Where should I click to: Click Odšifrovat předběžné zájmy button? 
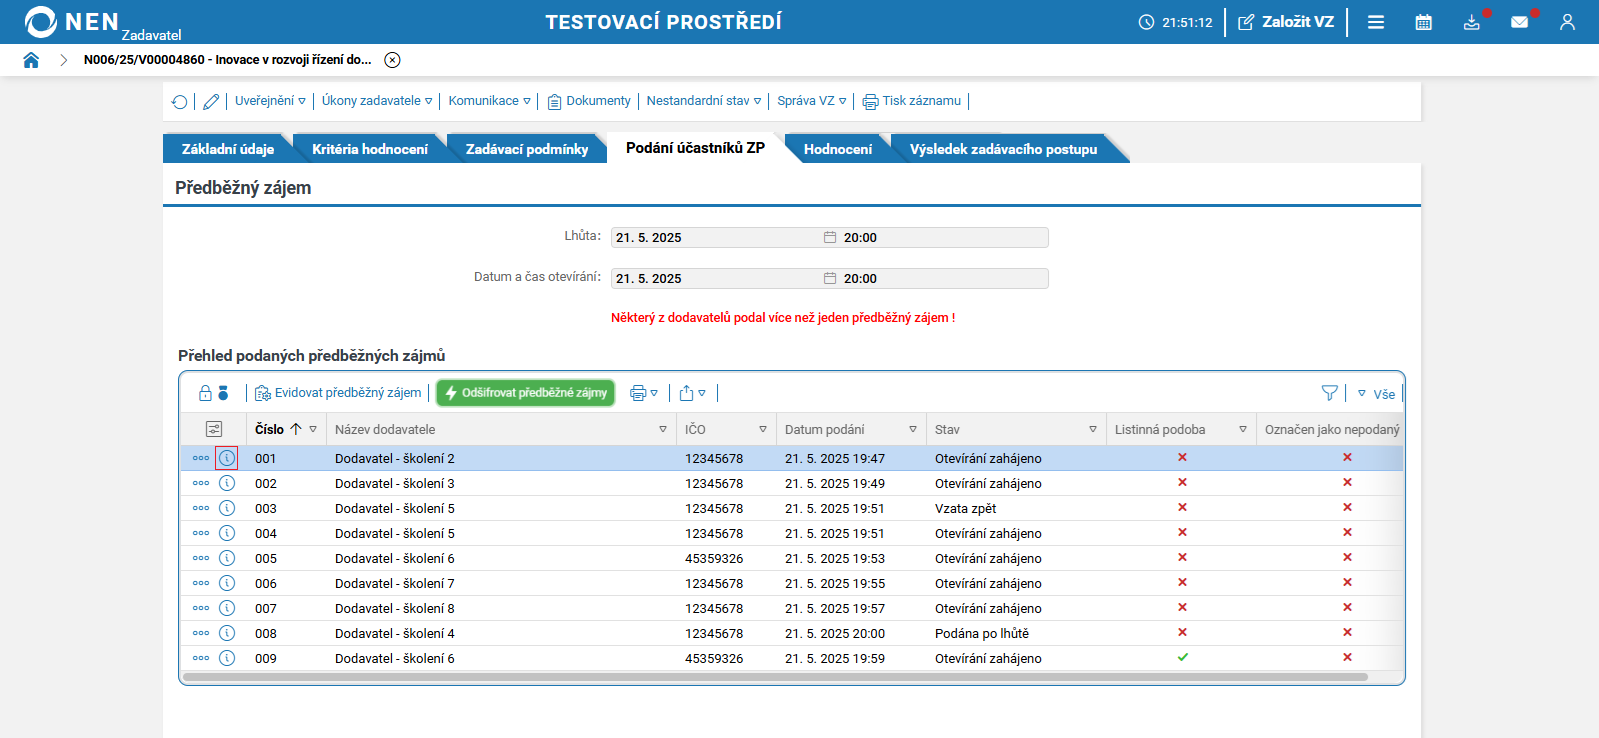coord(526,393)
